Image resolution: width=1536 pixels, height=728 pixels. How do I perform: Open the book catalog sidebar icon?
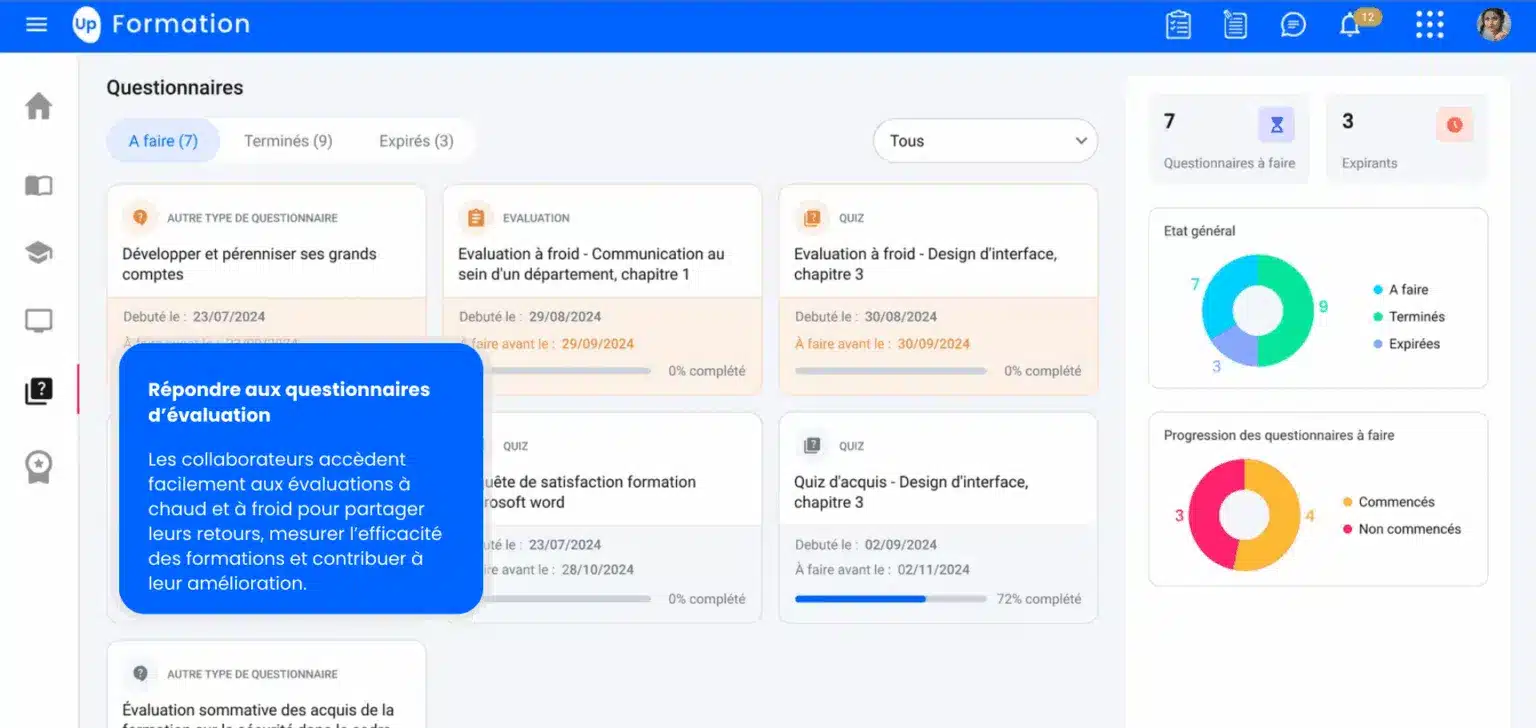(x=38, y=185)
